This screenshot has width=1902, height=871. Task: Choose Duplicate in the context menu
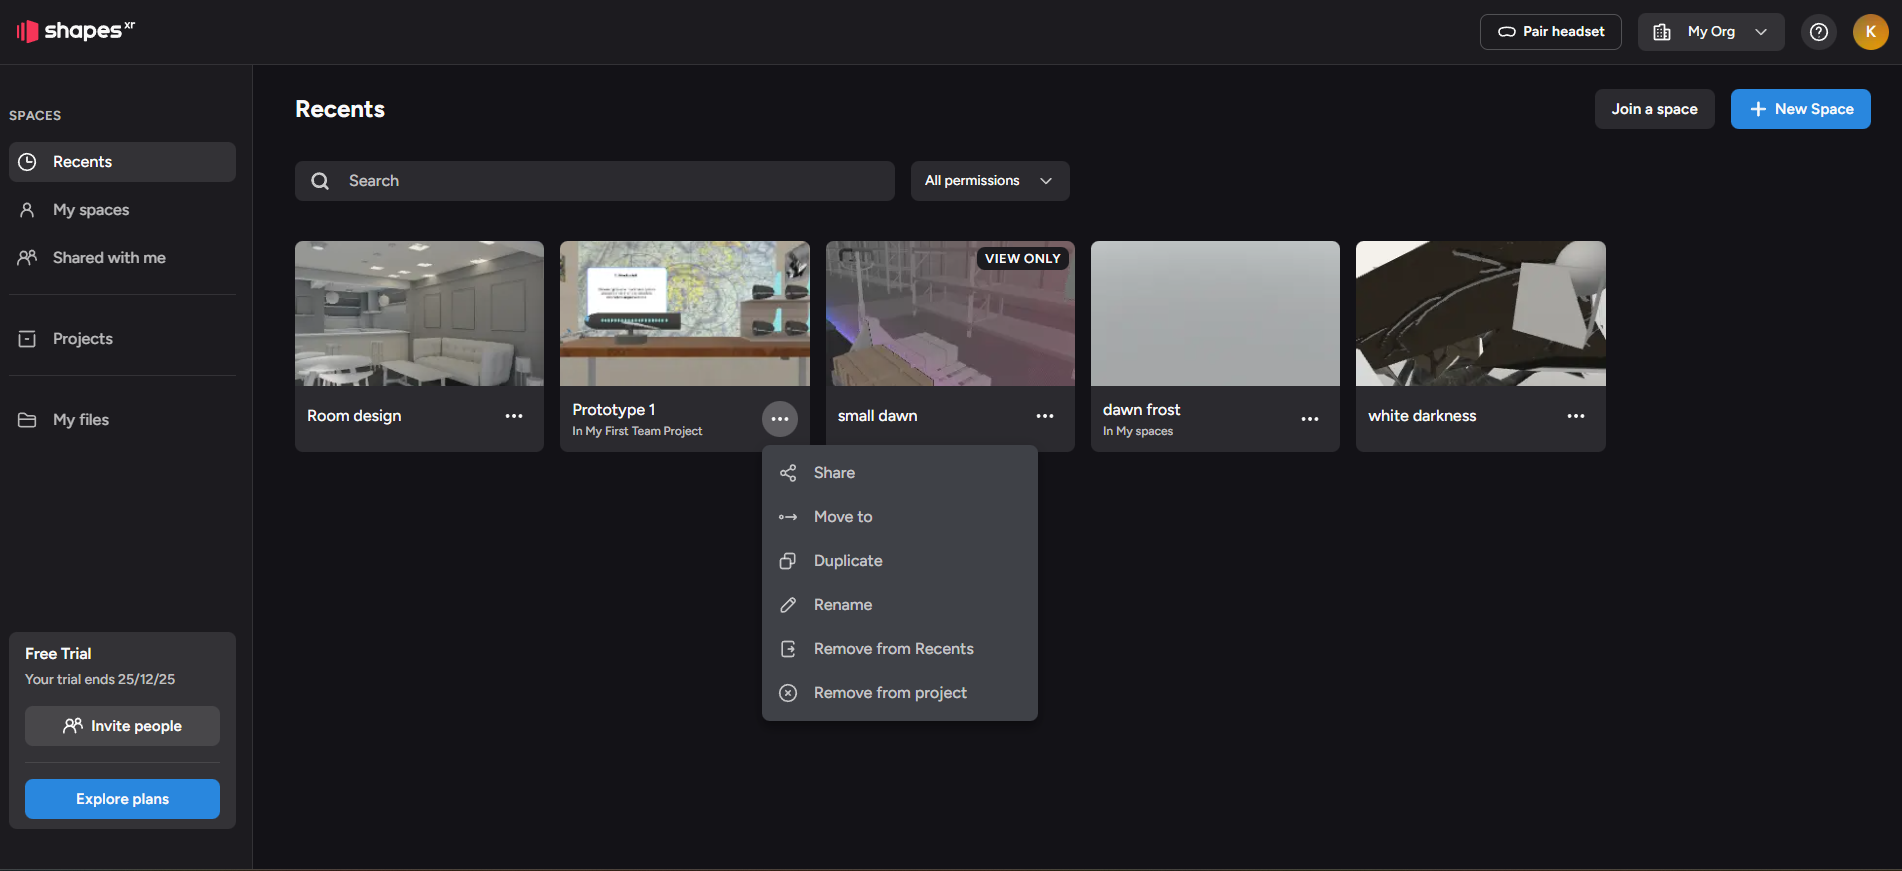tap(847, 561)
